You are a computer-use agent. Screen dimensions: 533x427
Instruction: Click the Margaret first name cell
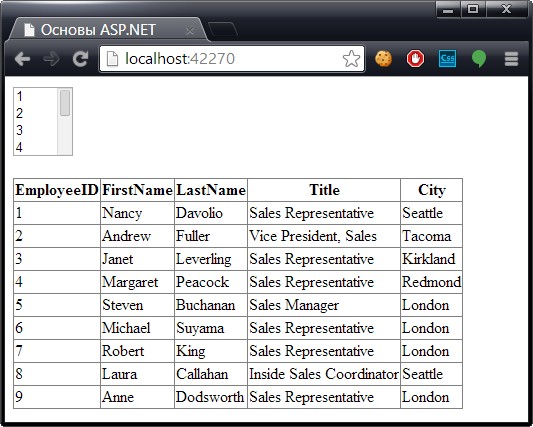(137, 282)
